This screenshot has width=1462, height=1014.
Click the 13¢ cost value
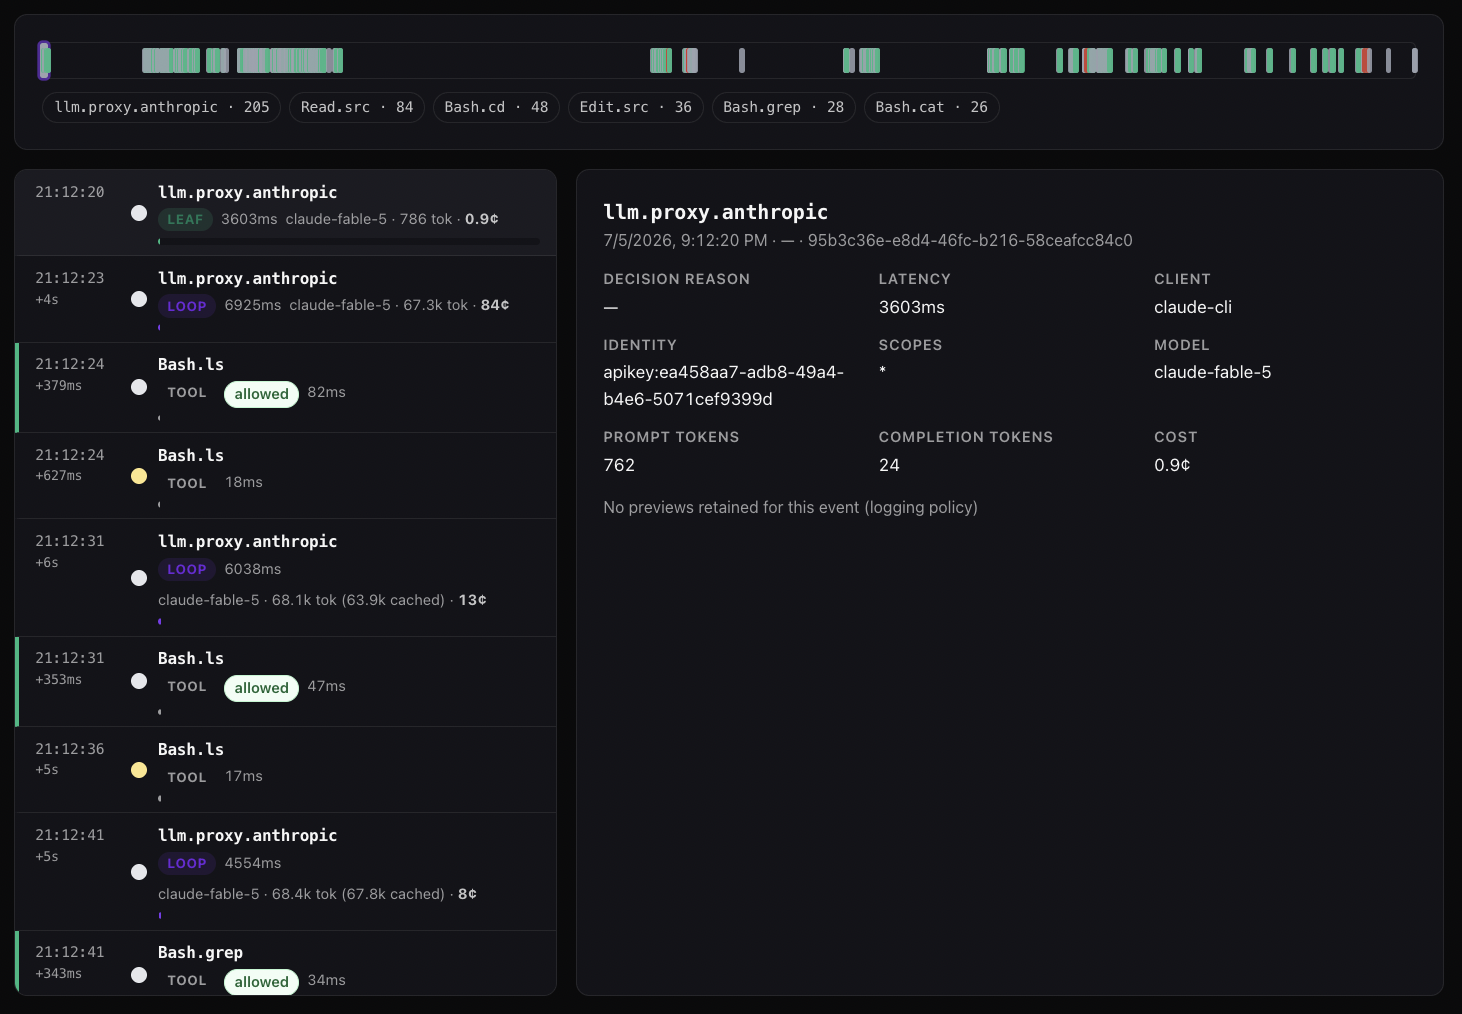[473, 600]
